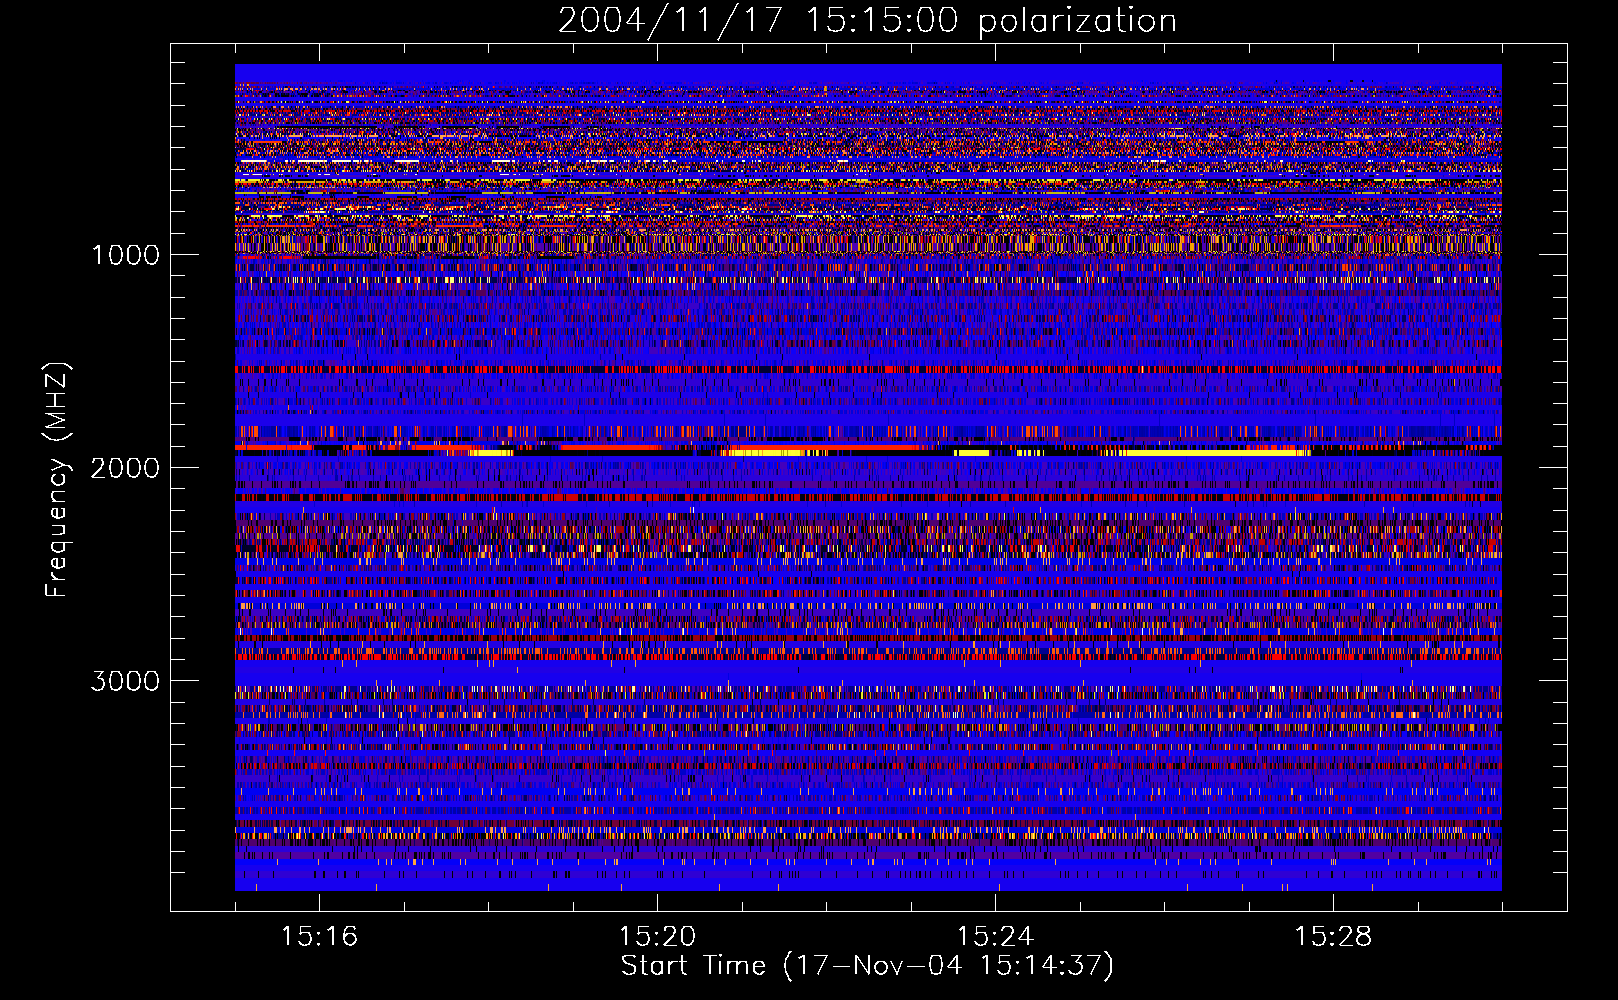Click the 15:20 time tick label

click(x=657, y=936)
